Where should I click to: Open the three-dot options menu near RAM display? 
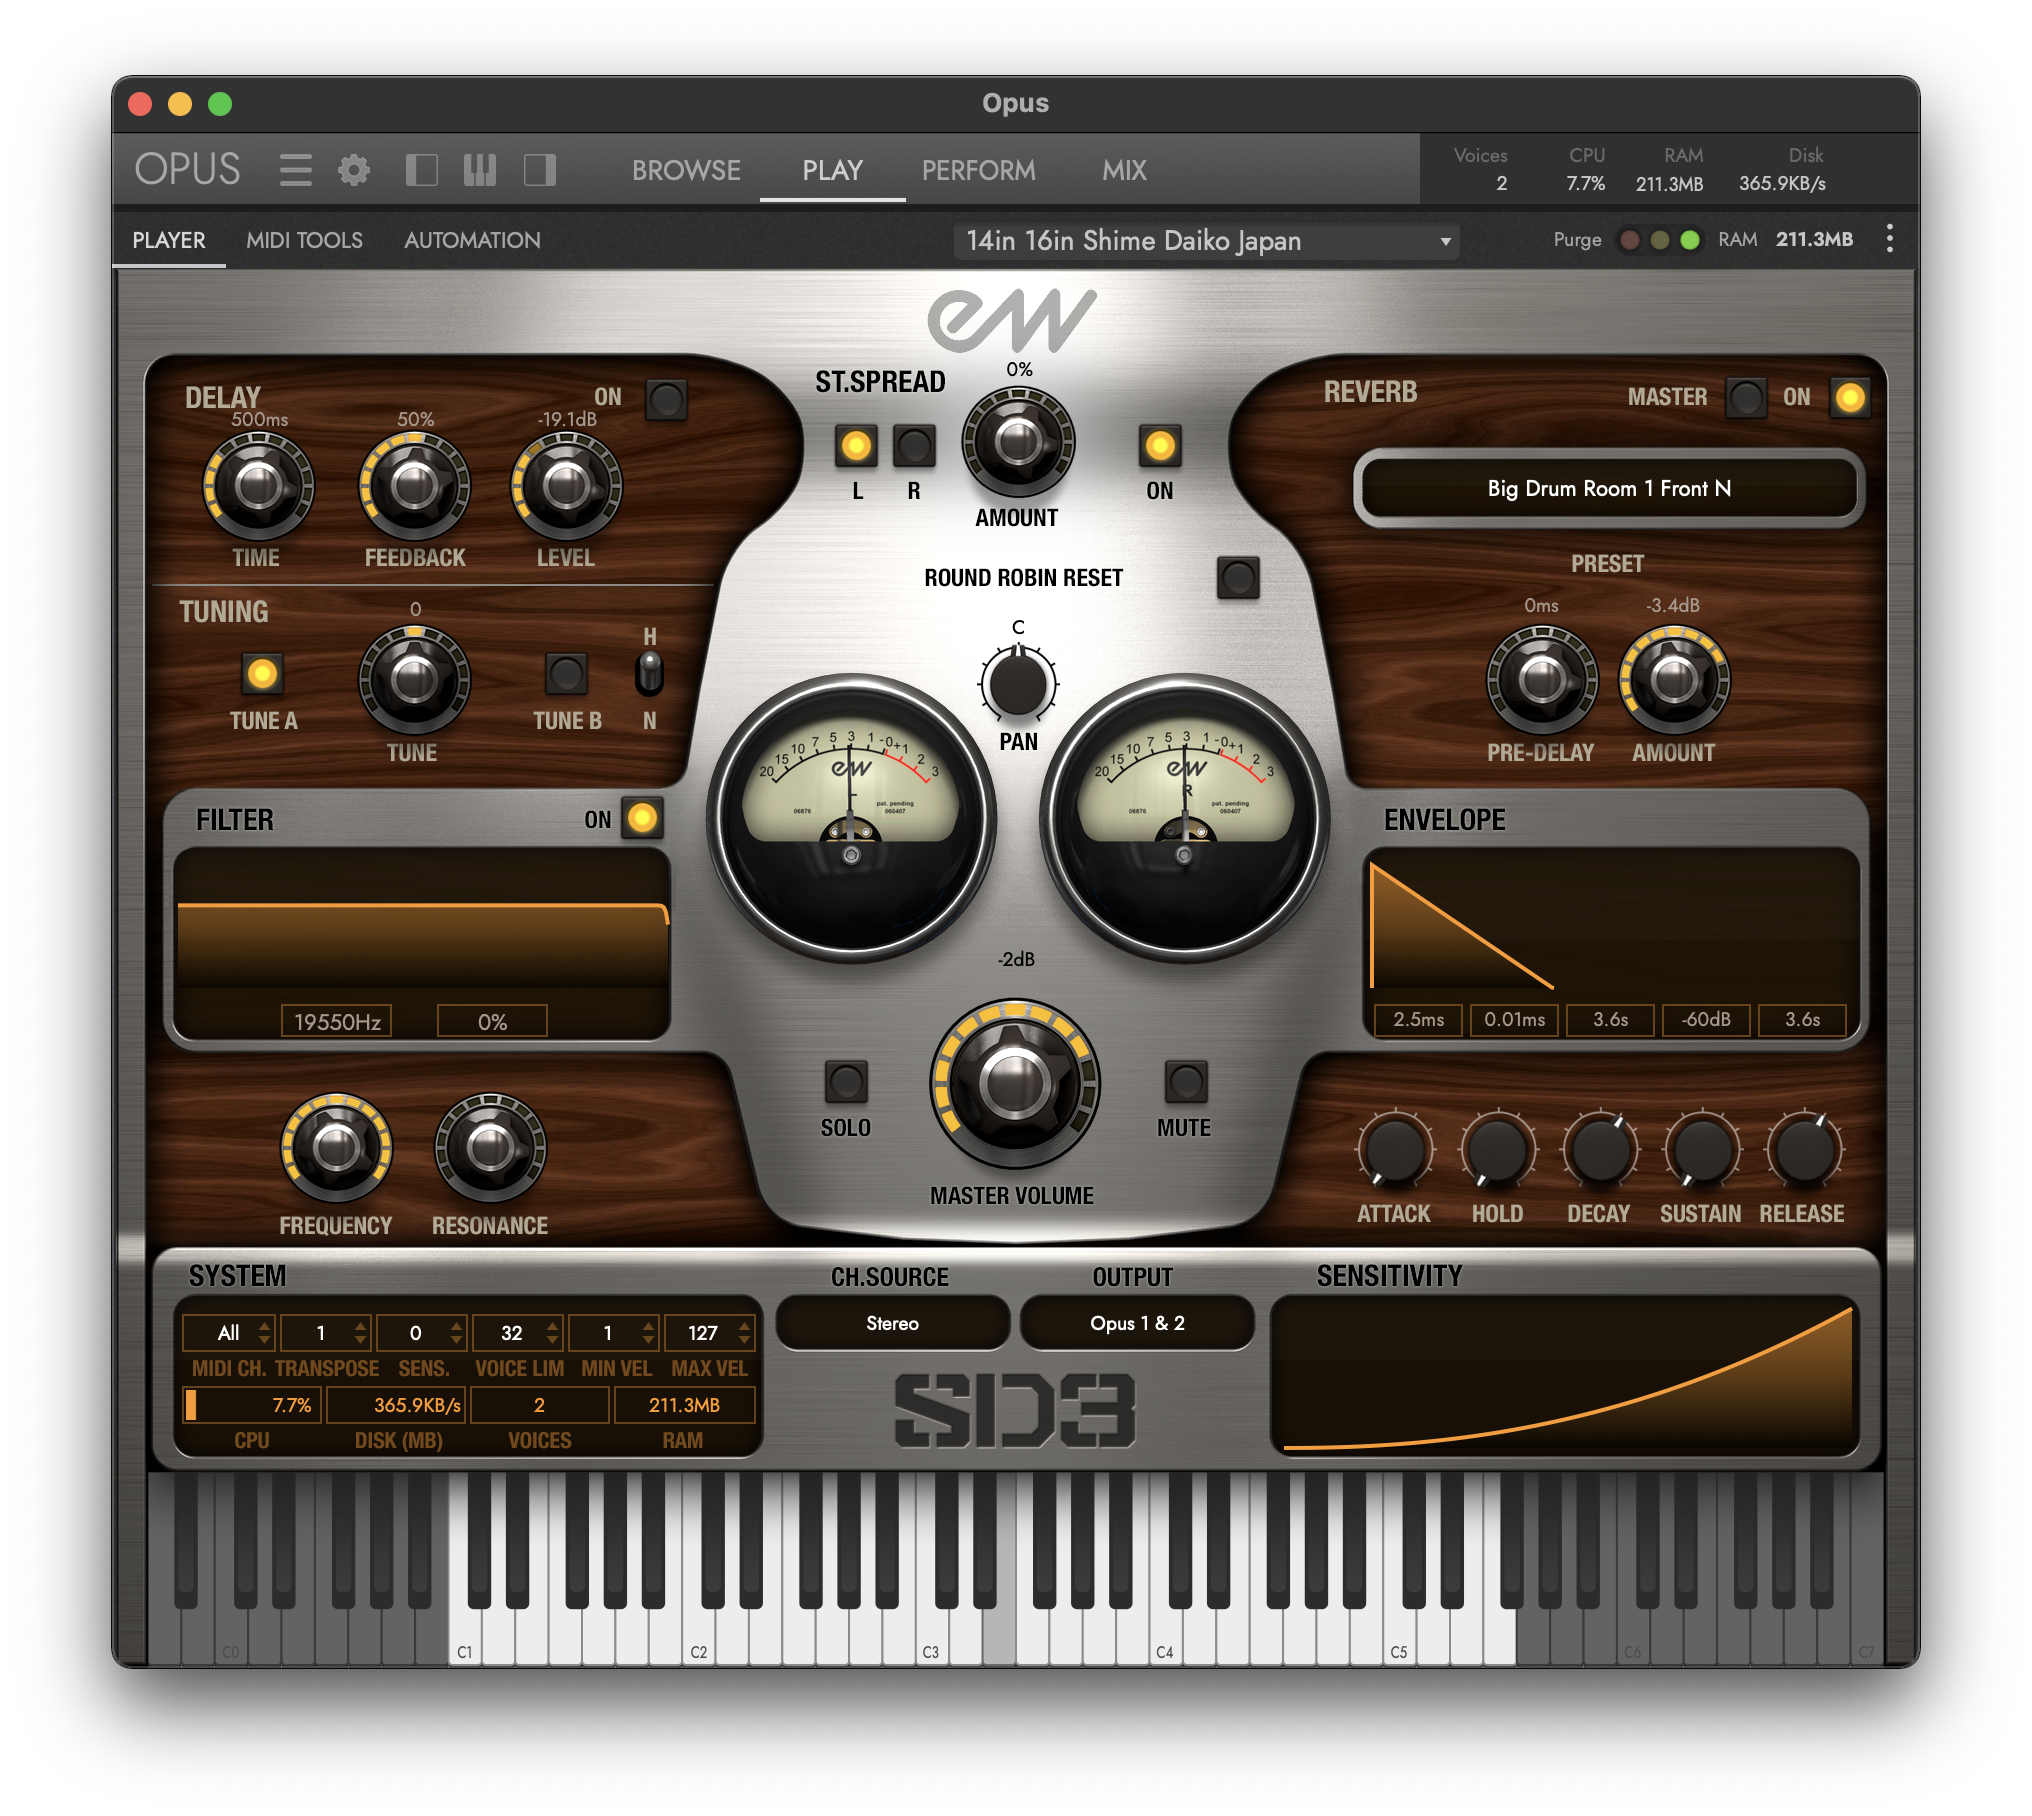1890,239
